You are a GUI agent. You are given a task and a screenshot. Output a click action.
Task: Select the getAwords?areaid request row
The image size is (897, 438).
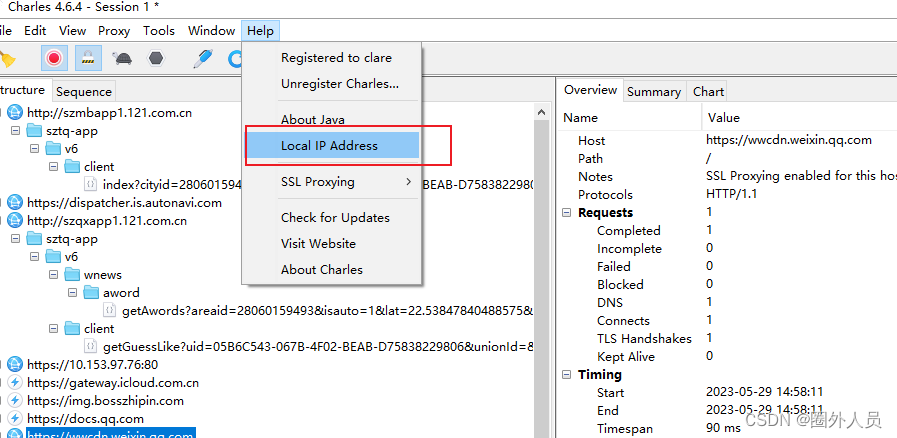click(x=328, y=310)
